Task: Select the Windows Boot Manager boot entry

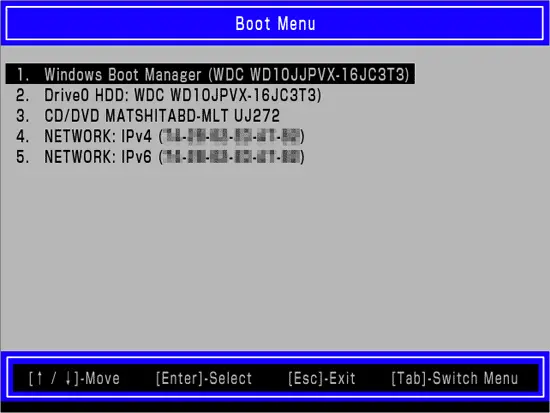Action: click(210, 74)
